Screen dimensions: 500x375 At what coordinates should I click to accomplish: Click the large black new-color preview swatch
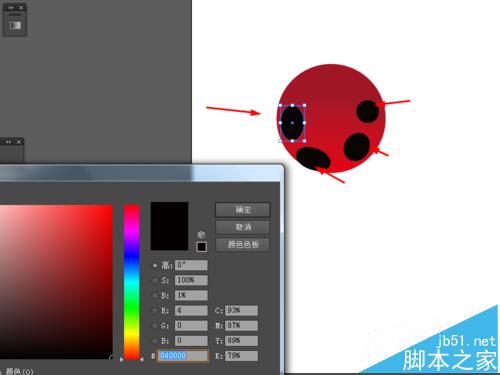coord(169,226)
